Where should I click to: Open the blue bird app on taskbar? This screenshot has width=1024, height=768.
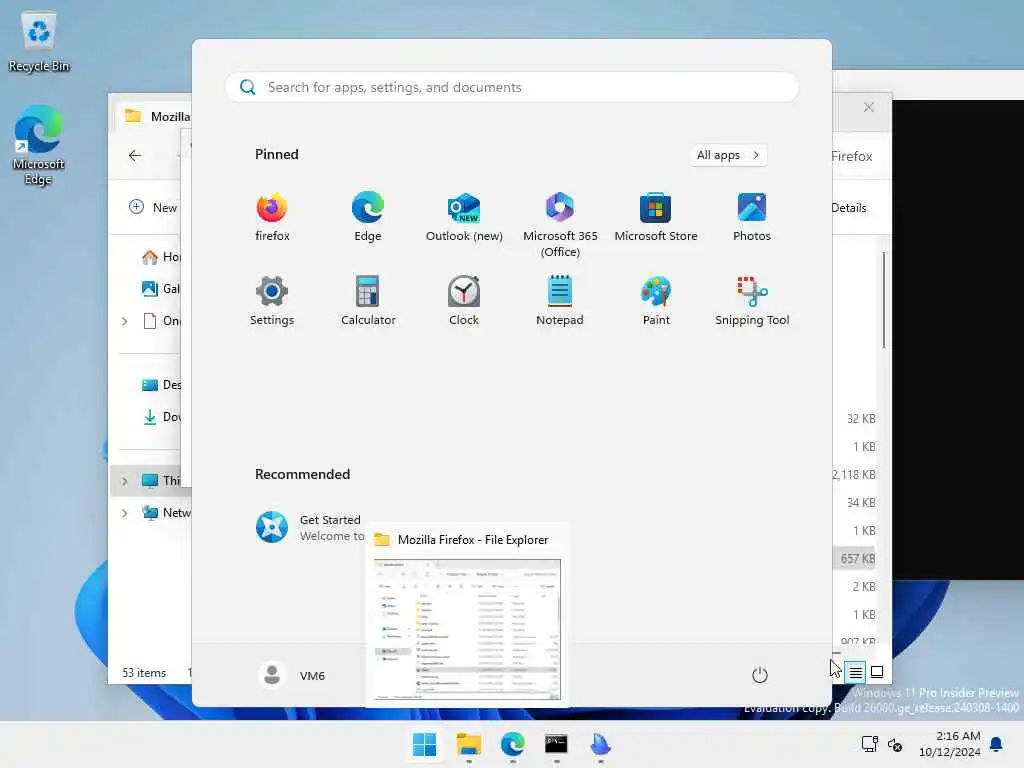point(600,744)
